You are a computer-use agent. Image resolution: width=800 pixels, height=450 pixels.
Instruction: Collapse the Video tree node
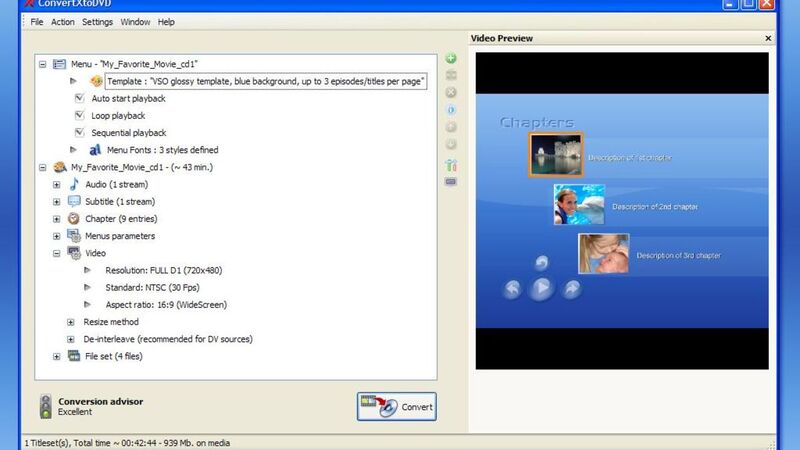(x=57, y=253)
